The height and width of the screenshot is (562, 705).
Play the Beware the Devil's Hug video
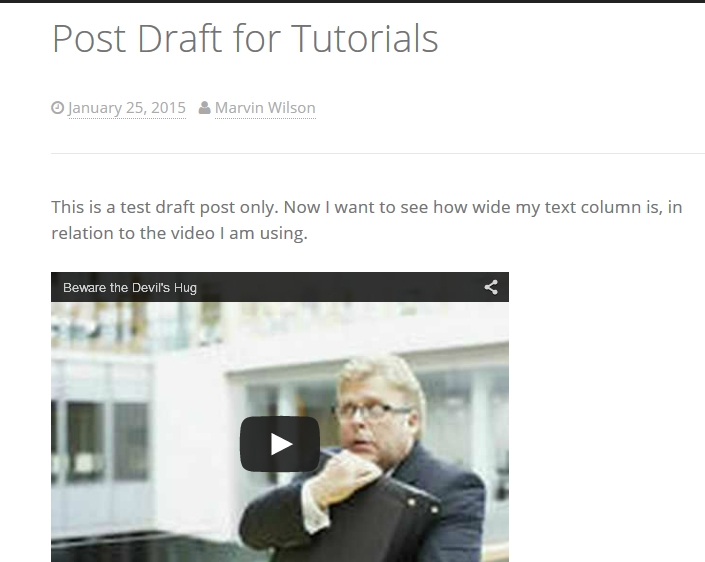point(280,444)
